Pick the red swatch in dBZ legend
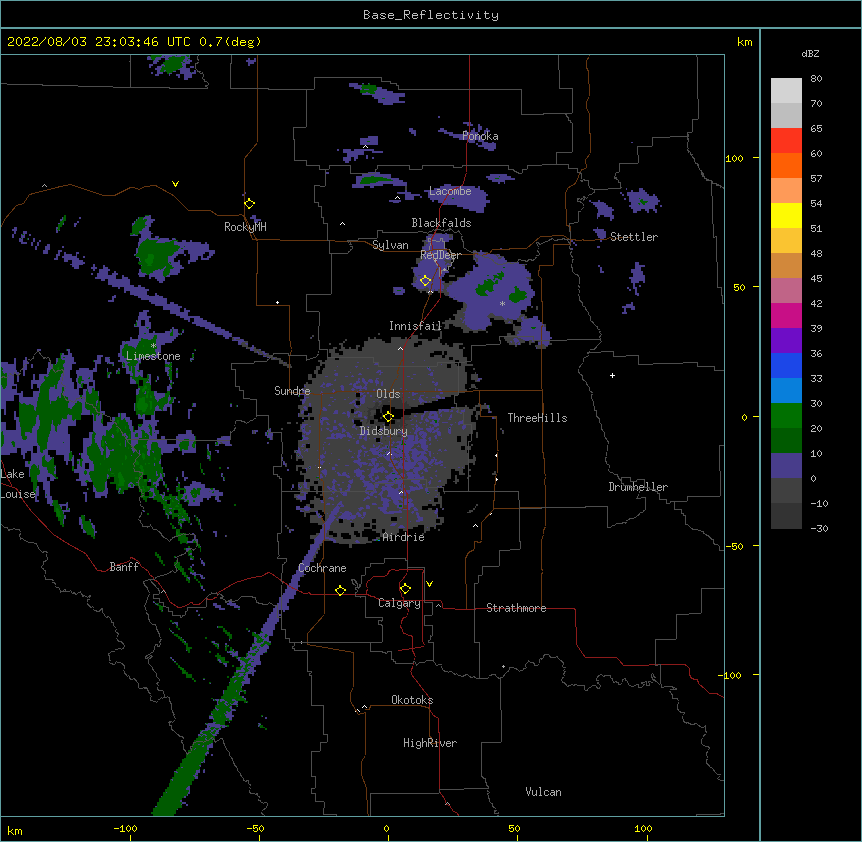This screenshot has height=842, width=862. click(x=786, y=141)
